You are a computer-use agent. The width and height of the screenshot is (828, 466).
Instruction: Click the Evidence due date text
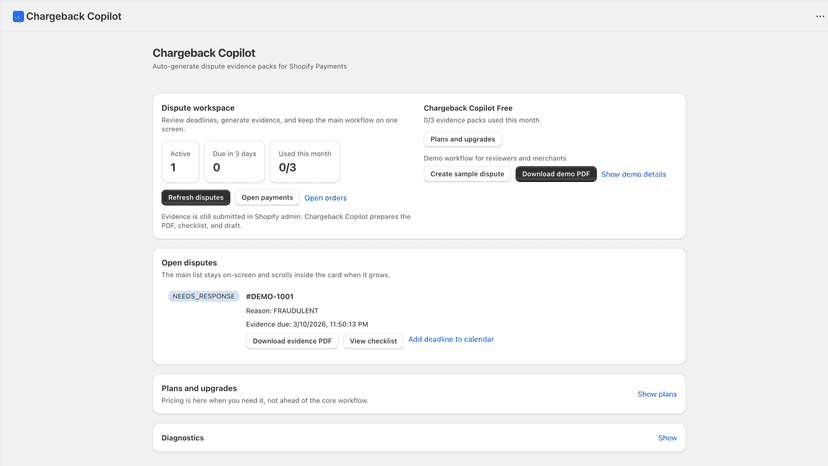[307, 324]
